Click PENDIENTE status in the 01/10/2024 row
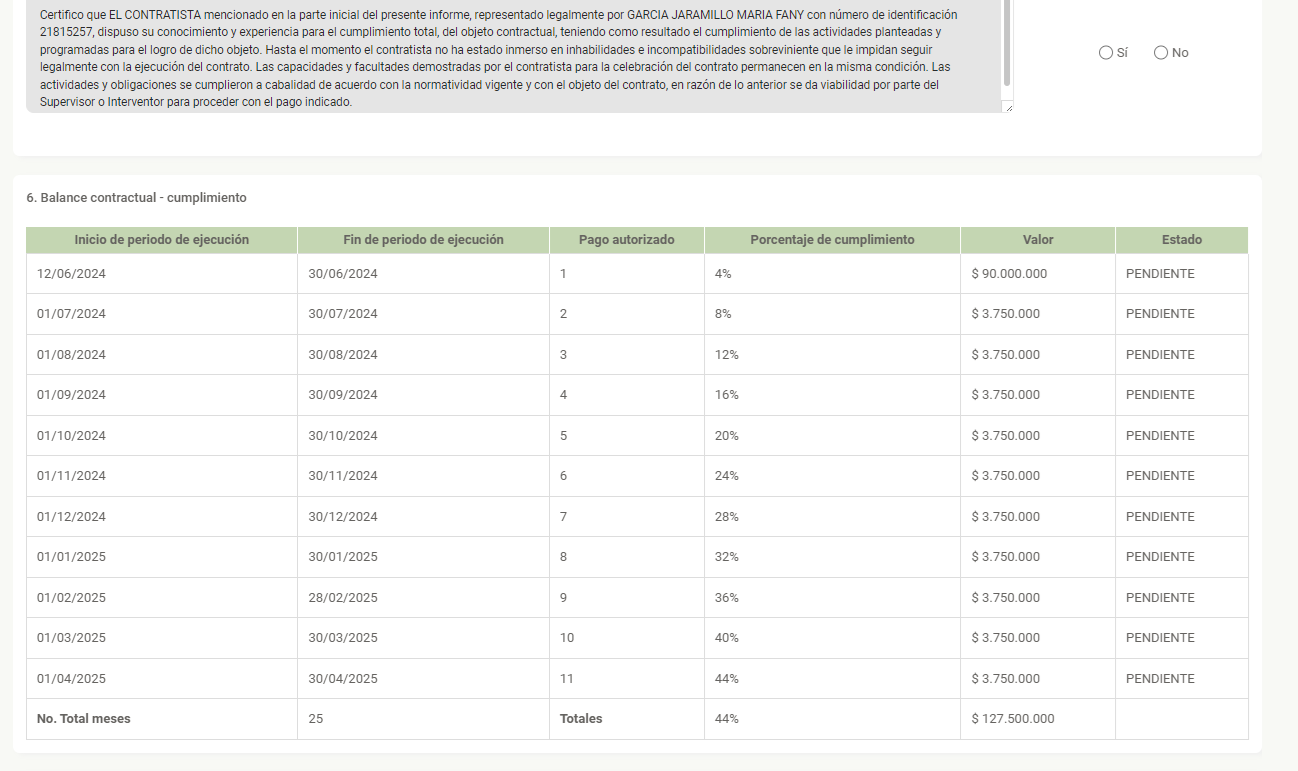The image size is (1298, 771). pos(1182,436)
